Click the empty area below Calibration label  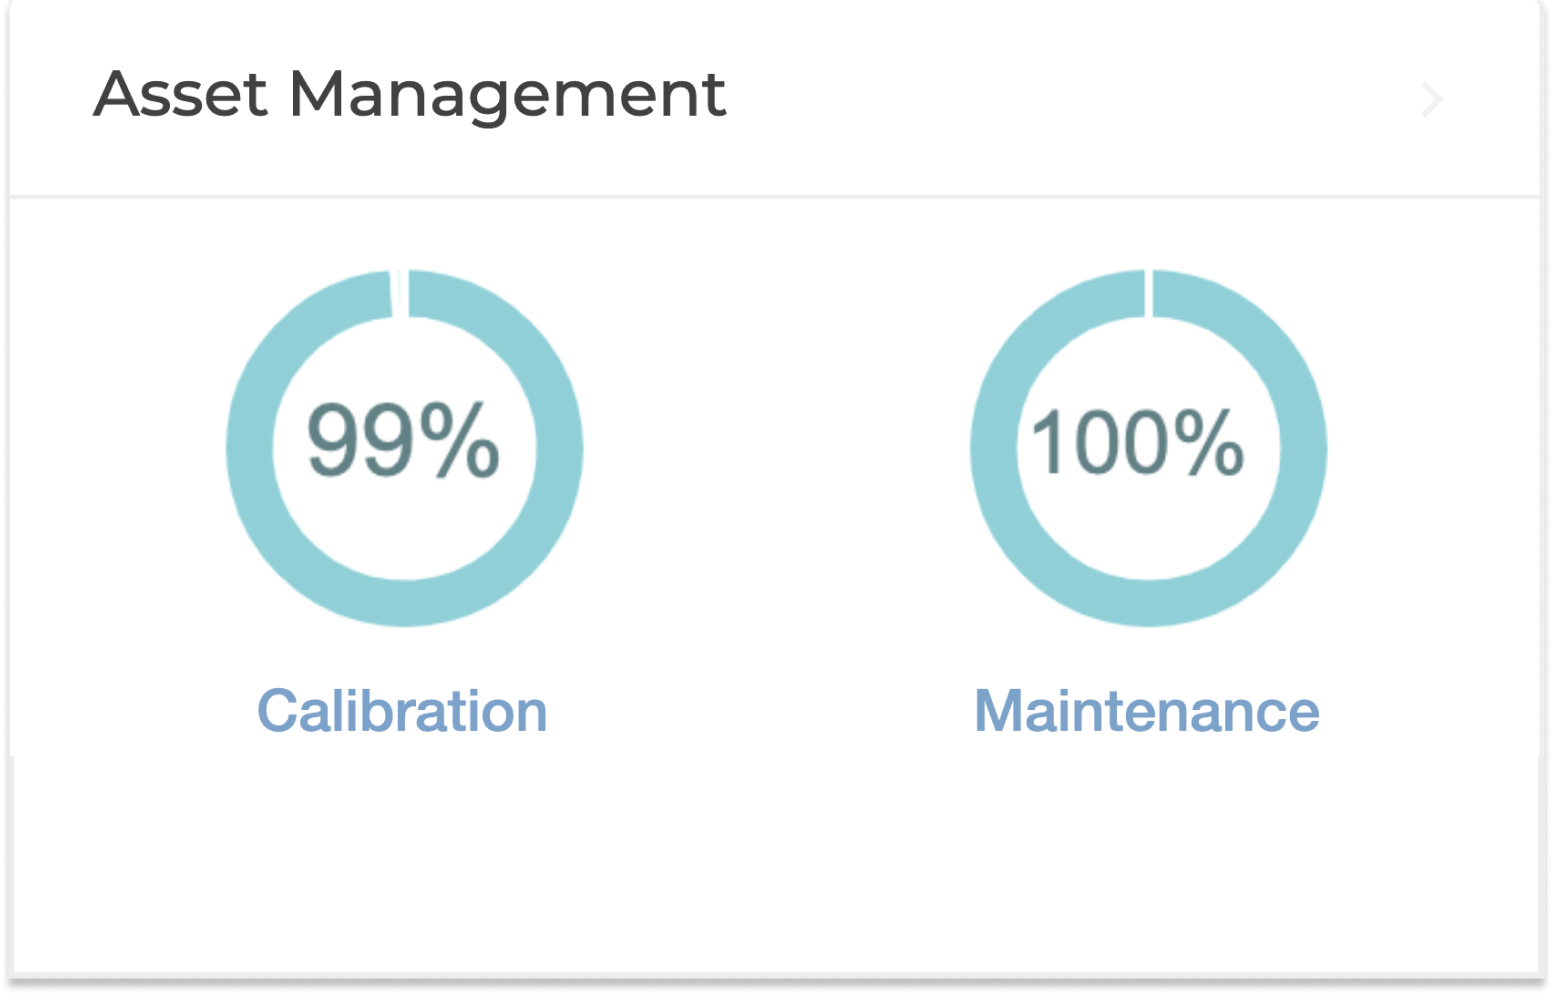coord(404,850)
